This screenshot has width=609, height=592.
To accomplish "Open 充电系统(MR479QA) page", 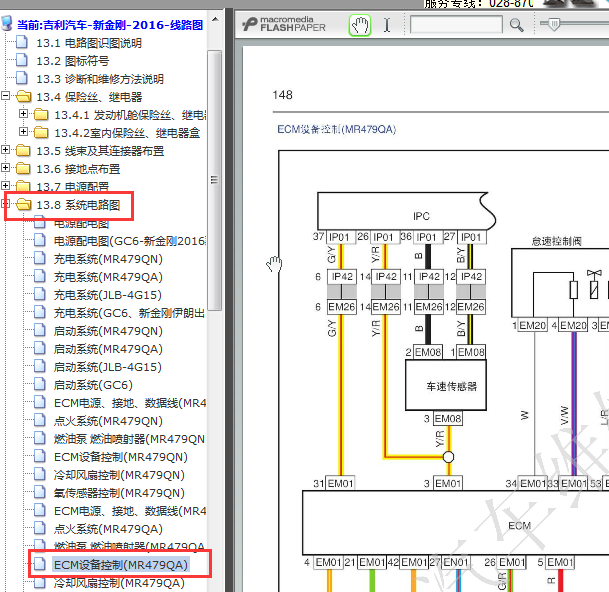I will click(108, 277).
